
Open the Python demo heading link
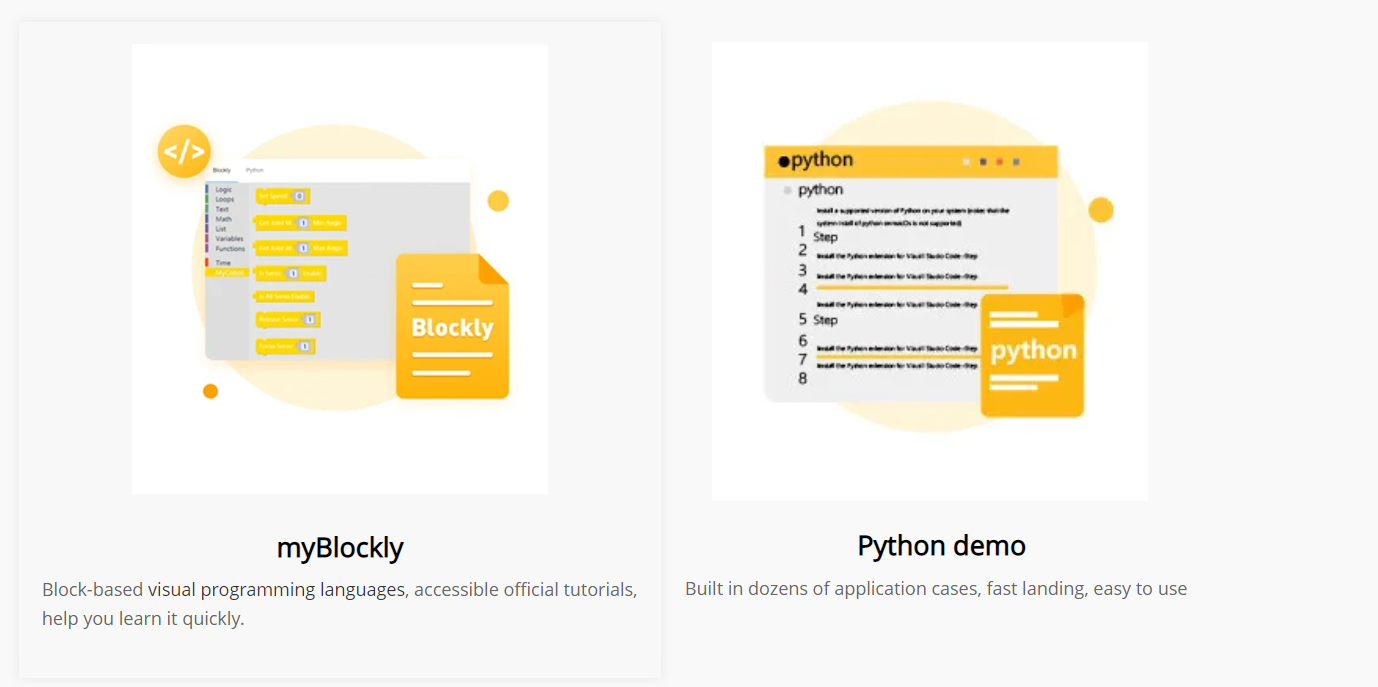941,546
